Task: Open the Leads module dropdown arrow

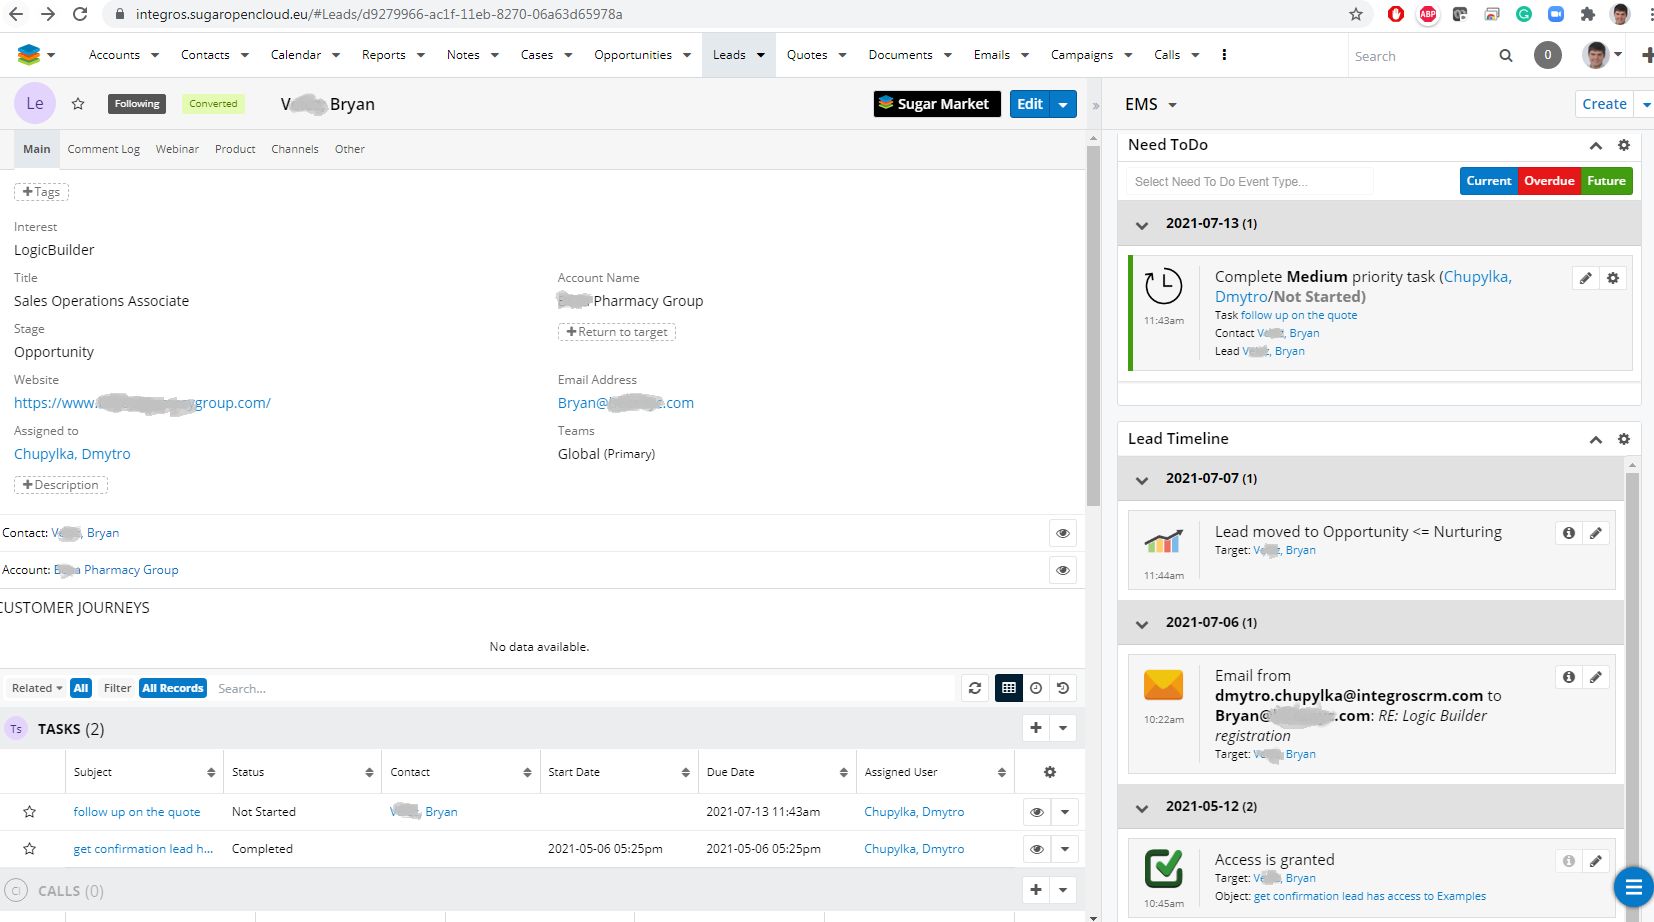Action: point(761,55)
